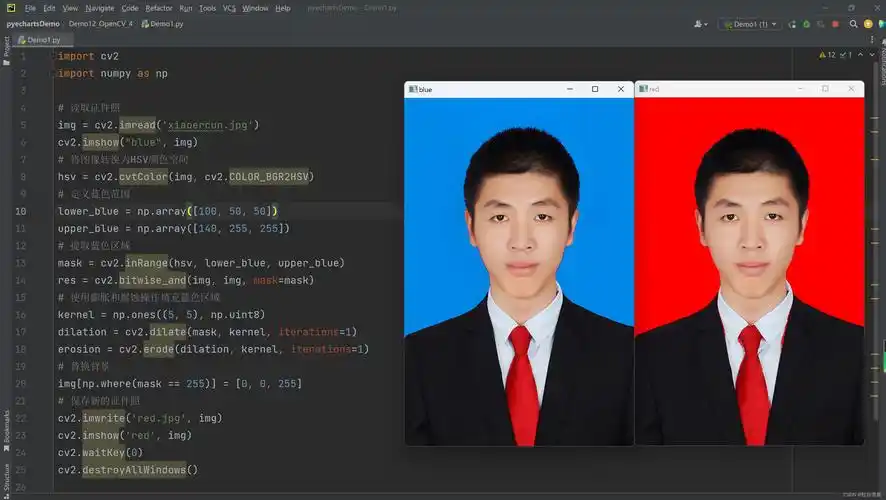Click the cv2.bitwise_and line

(x=185, y=280)
